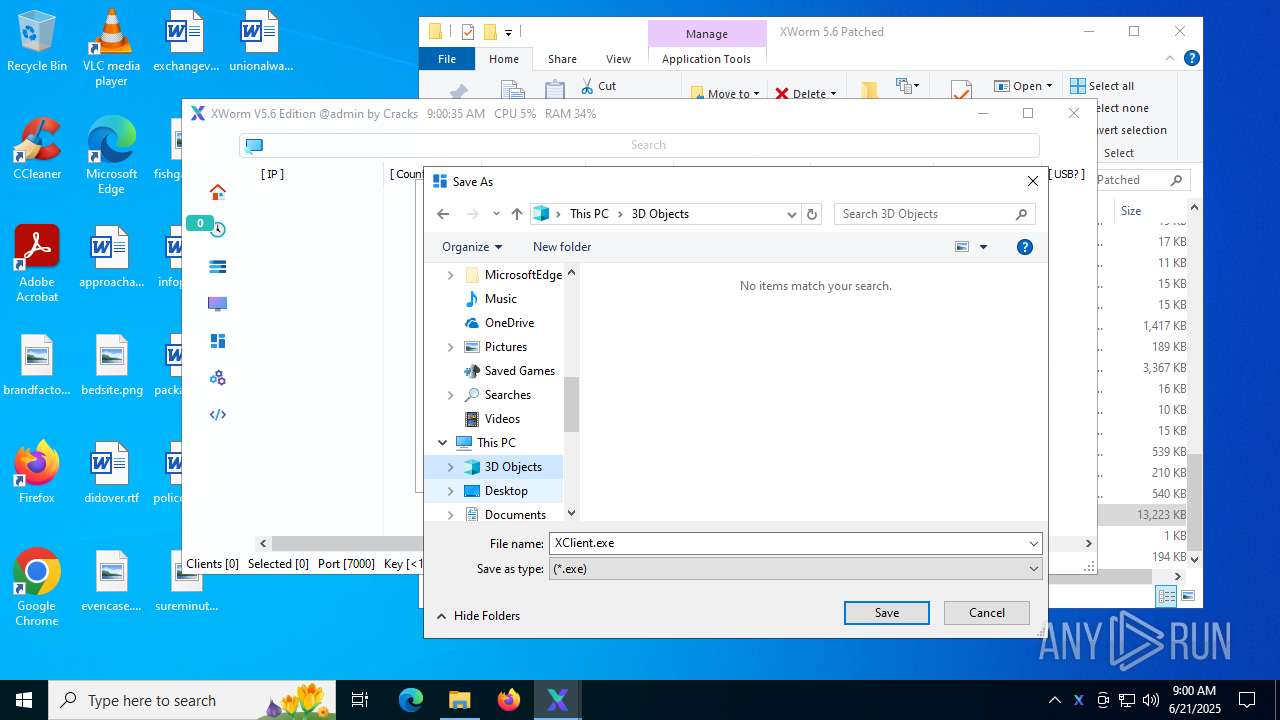Click the view icon in Save As toolbar
1280x720 pixels.
(x=962, y=247)
